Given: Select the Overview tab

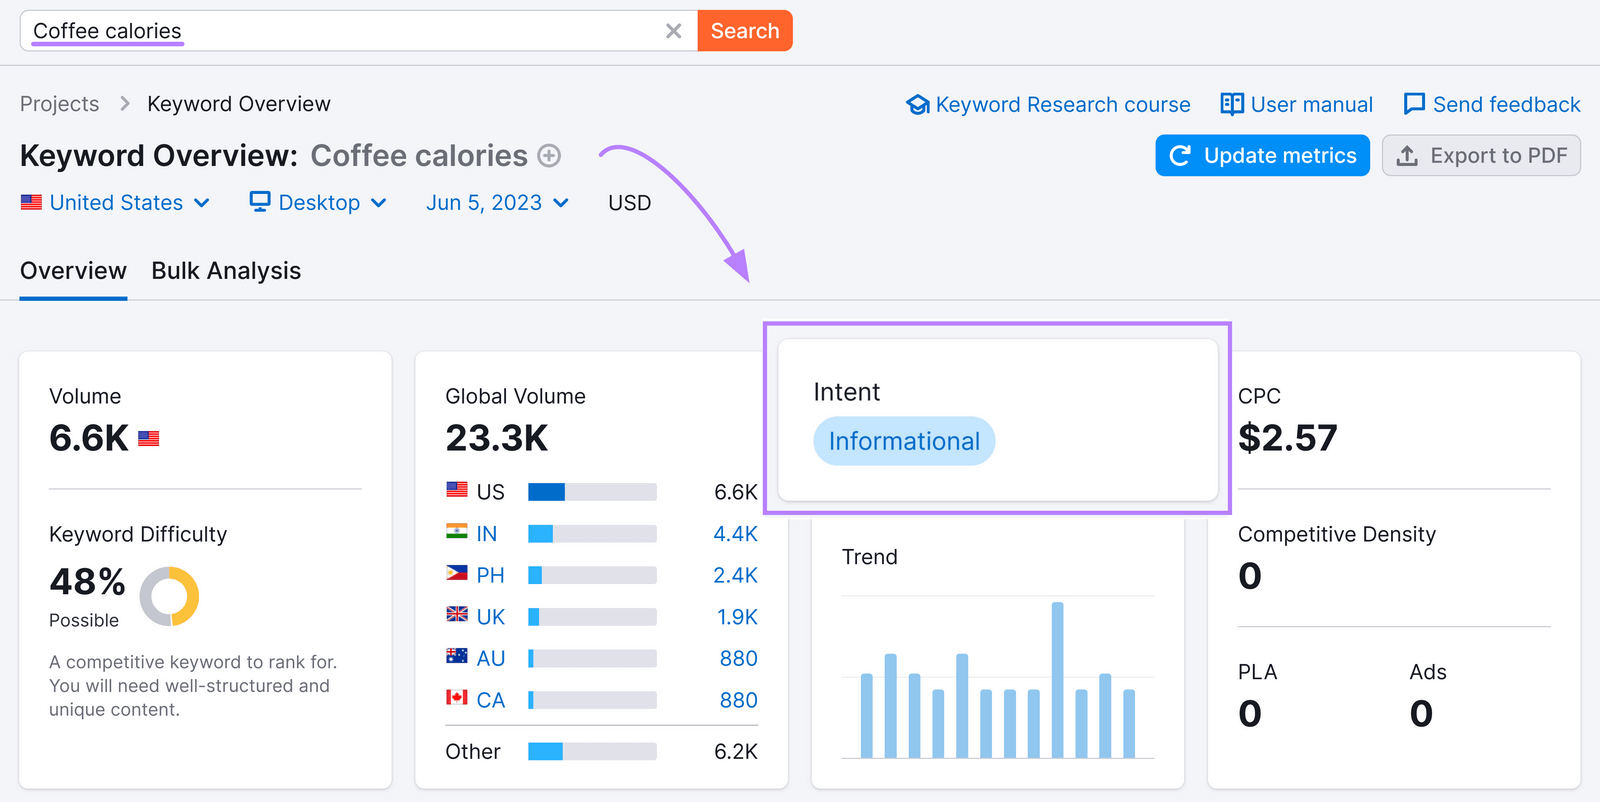Looking at the screenshot, I should point(73,271).
